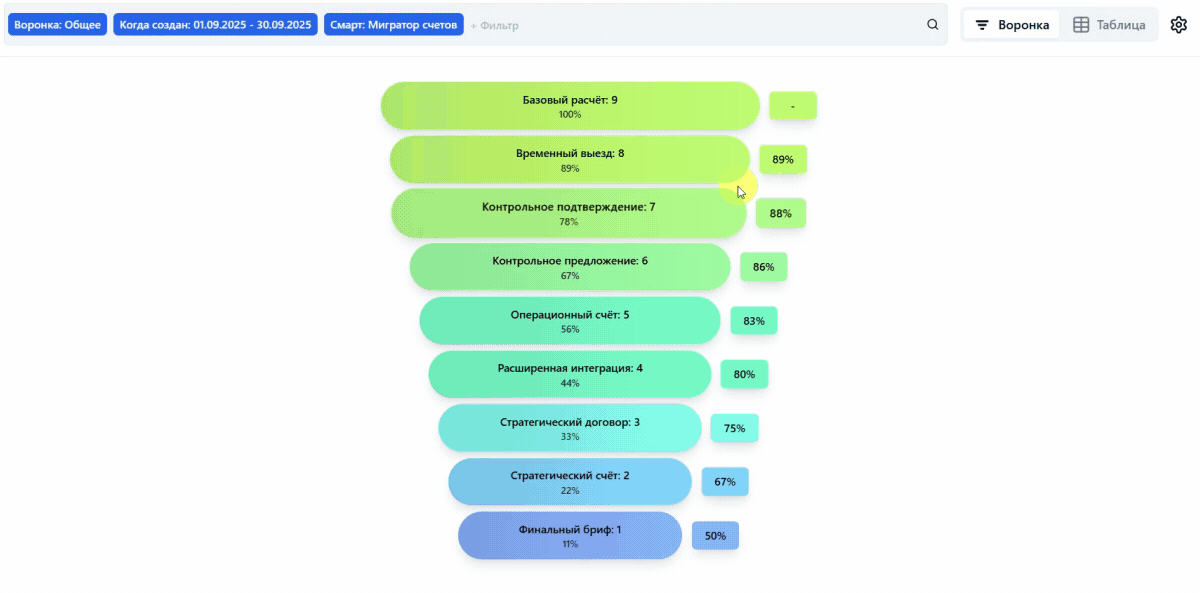Image resolution: width=1200 pixels, height=593 pixels.
Task: Open the settings gear icon
Action: tap(1178, 25)
